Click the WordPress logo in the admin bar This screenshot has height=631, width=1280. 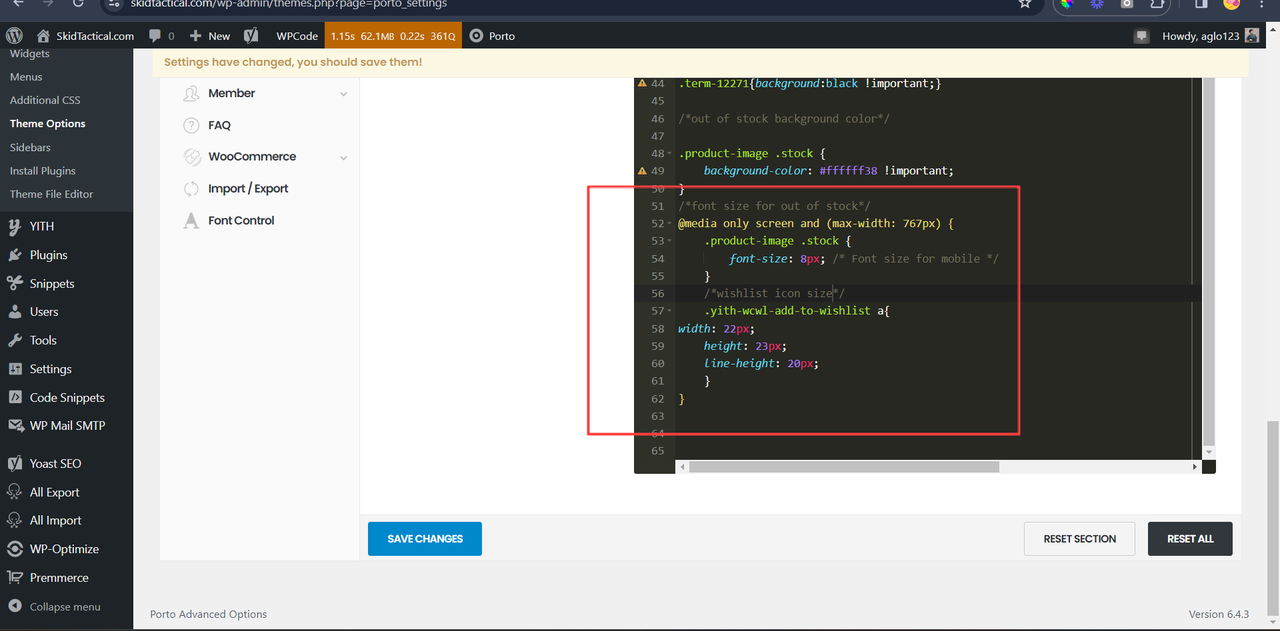tap(14, 35)
